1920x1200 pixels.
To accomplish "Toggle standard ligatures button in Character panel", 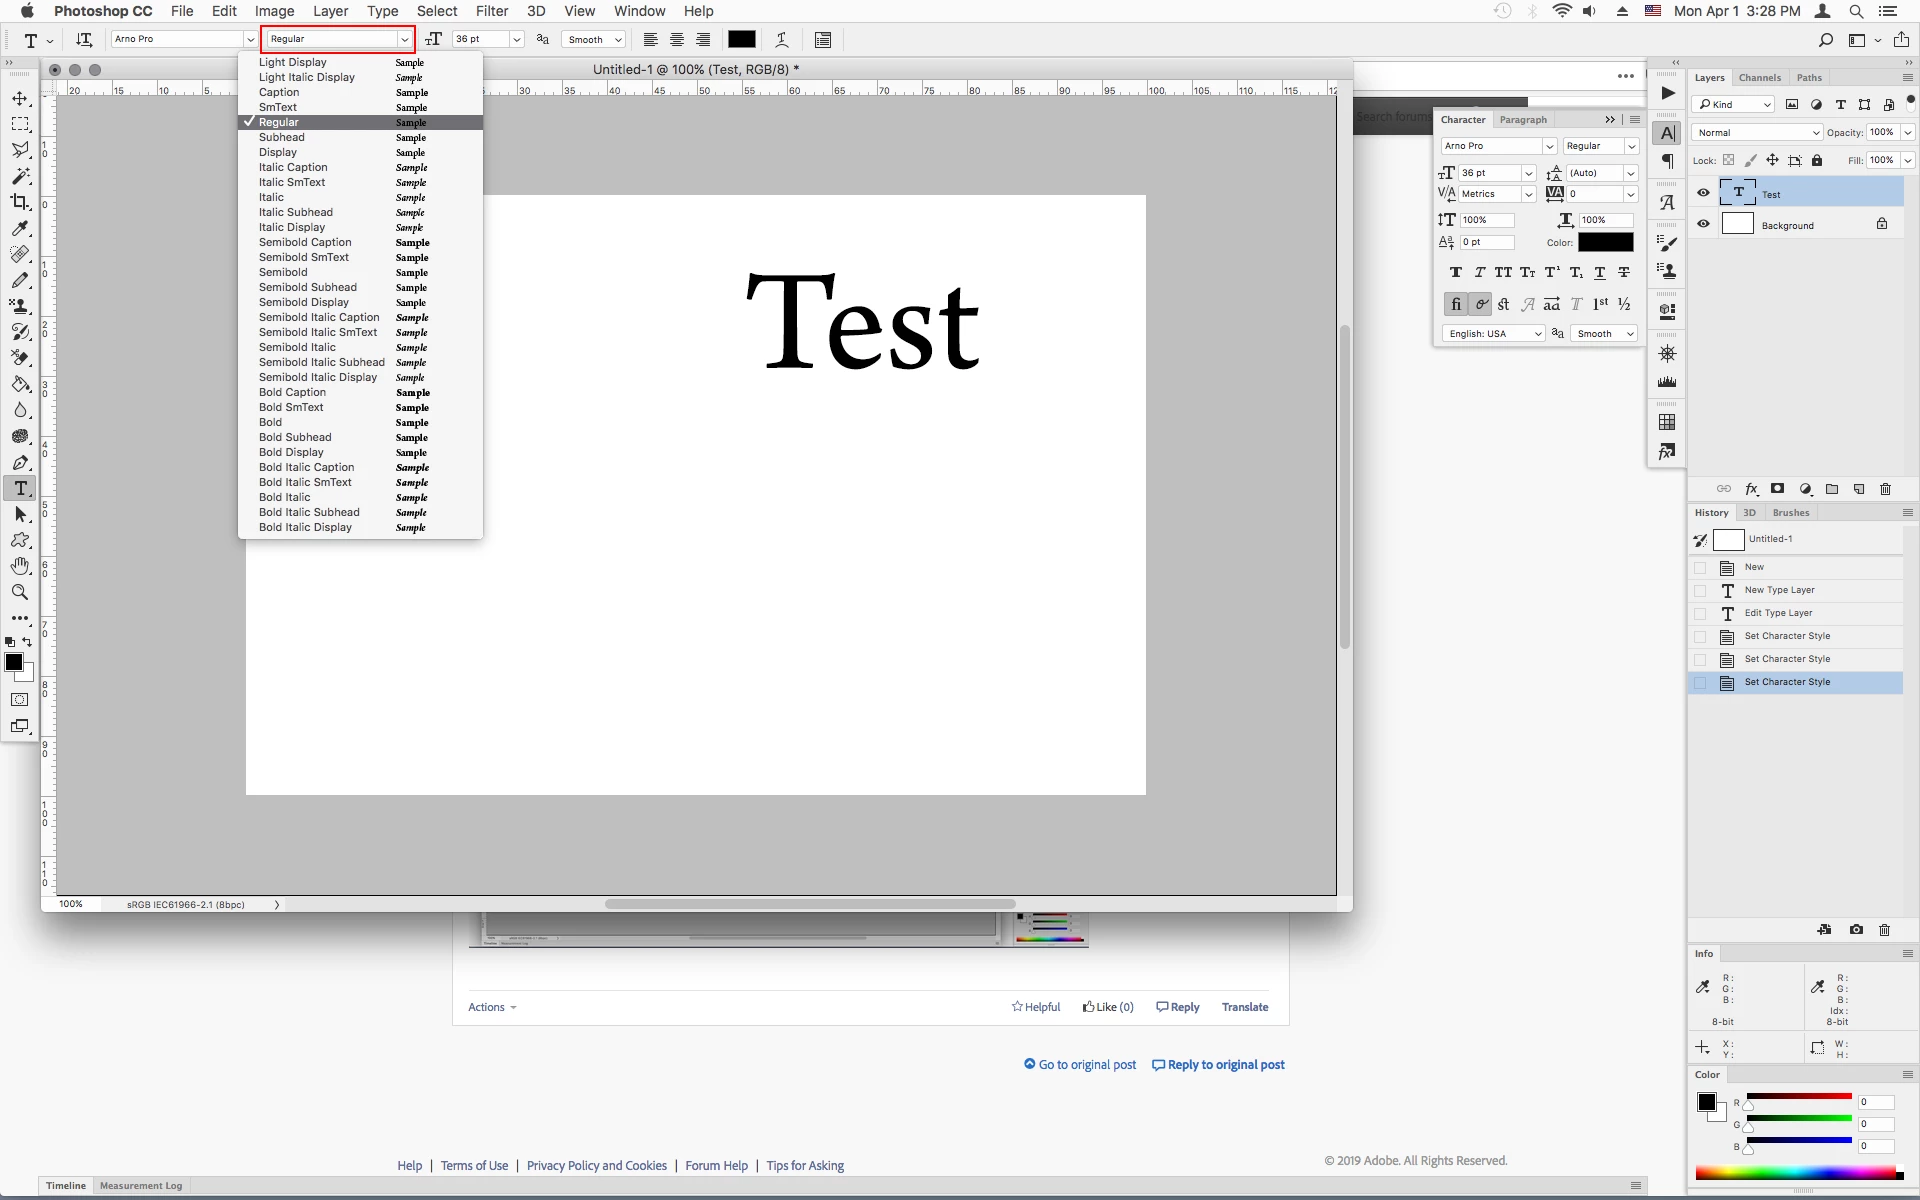I will 1455,304.
